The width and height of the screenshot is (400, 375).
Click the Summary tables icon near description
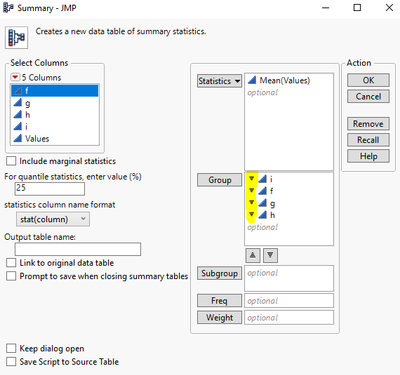point(17,37)
